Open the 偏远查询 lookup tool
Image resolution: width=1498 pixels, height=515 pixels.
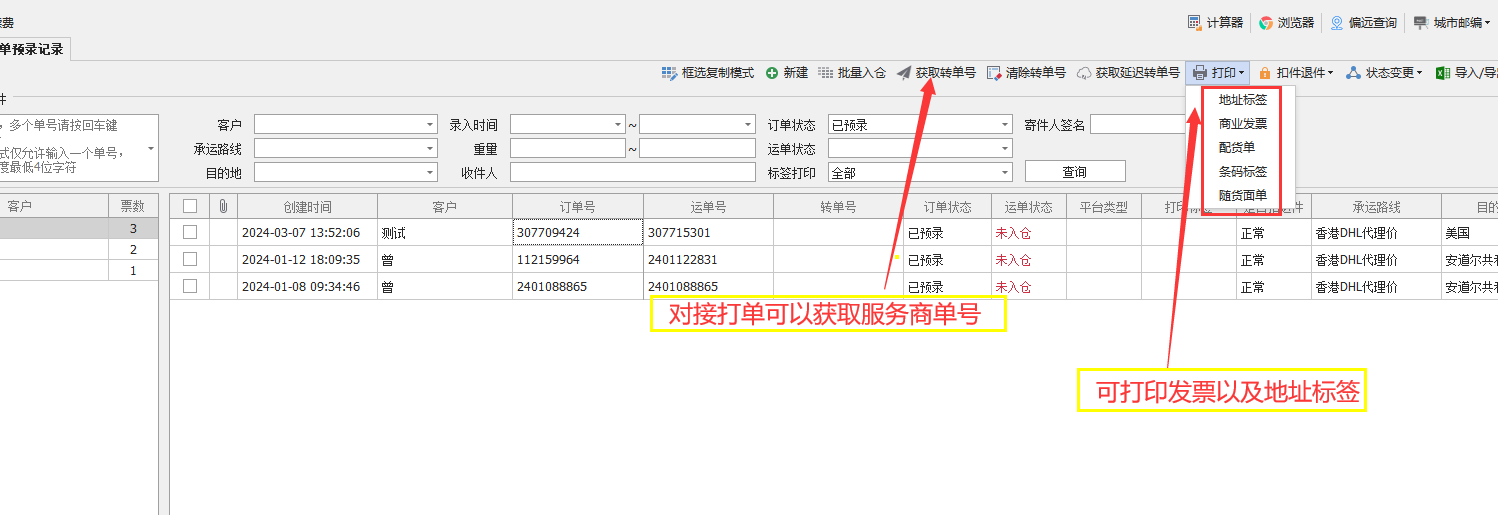[x=1337, y=22]
